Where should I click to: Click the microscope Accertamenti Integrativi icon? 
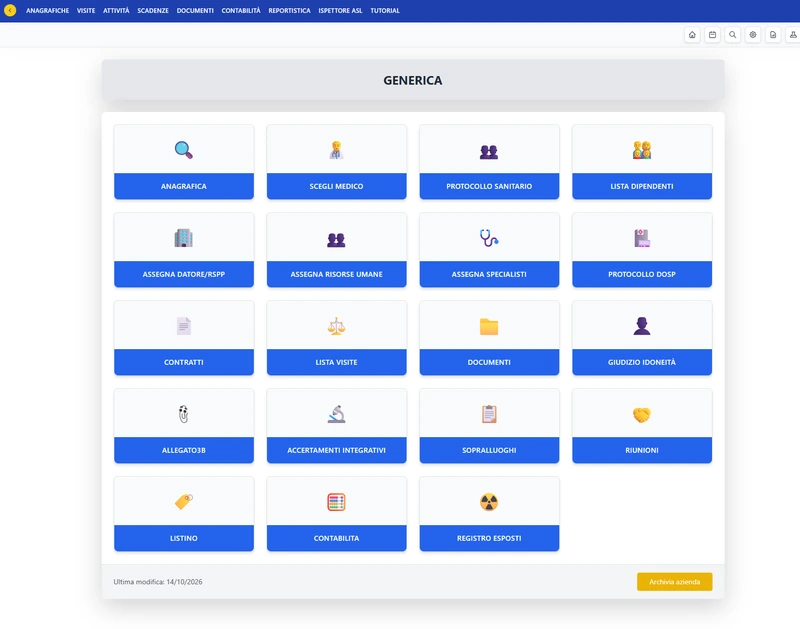point(336,414)
